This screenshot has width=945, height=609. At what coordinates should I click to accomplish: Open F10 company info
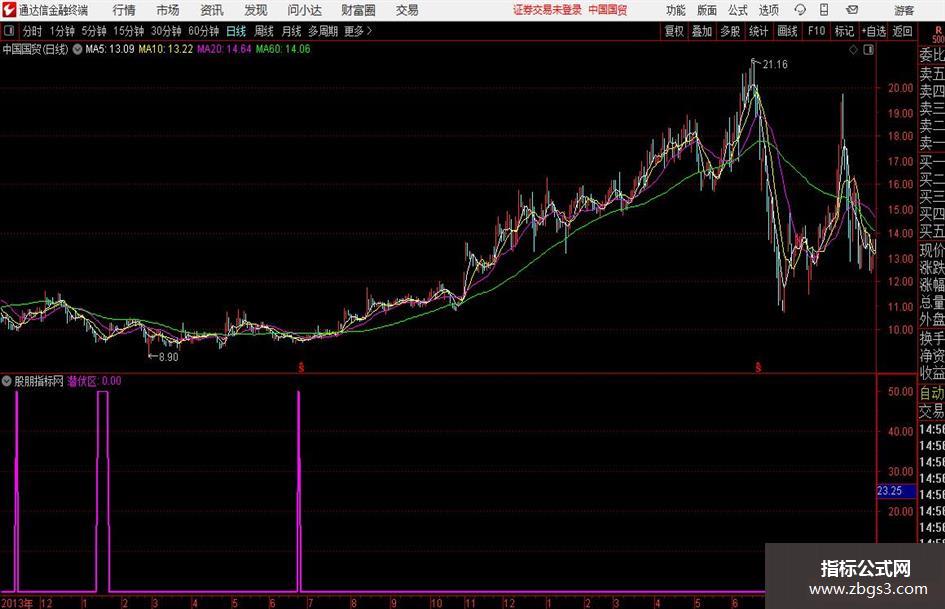tap(816, 31)
